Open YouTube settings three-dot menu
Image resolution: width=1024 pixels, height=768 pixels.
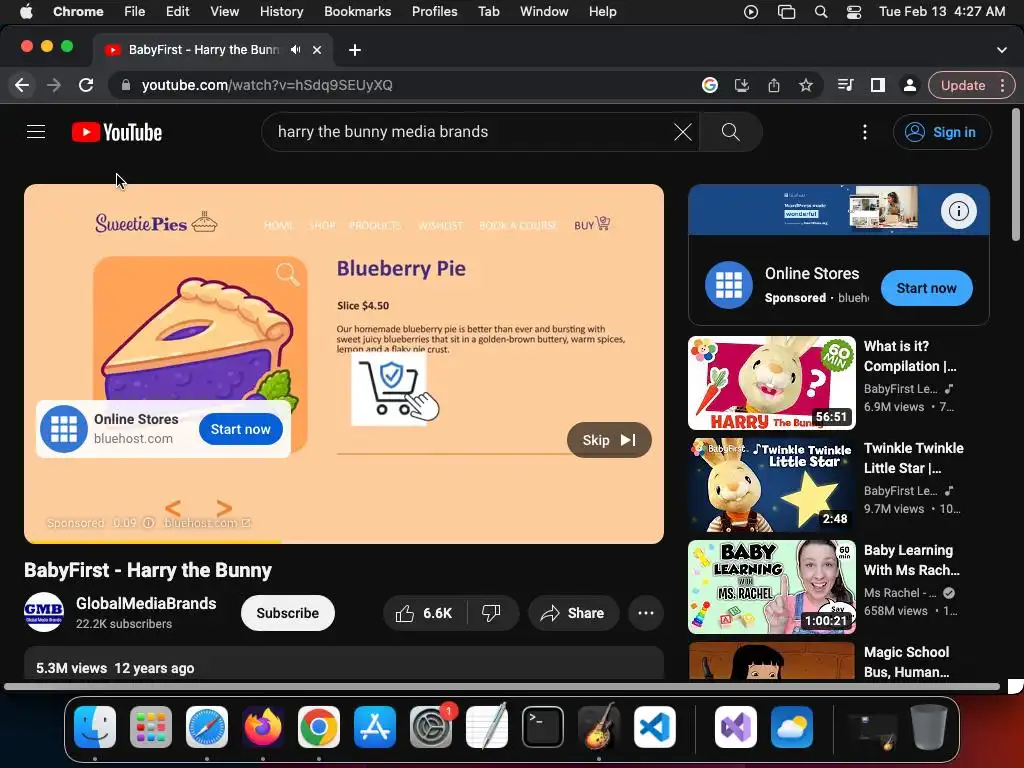click(x=865, y=132)
